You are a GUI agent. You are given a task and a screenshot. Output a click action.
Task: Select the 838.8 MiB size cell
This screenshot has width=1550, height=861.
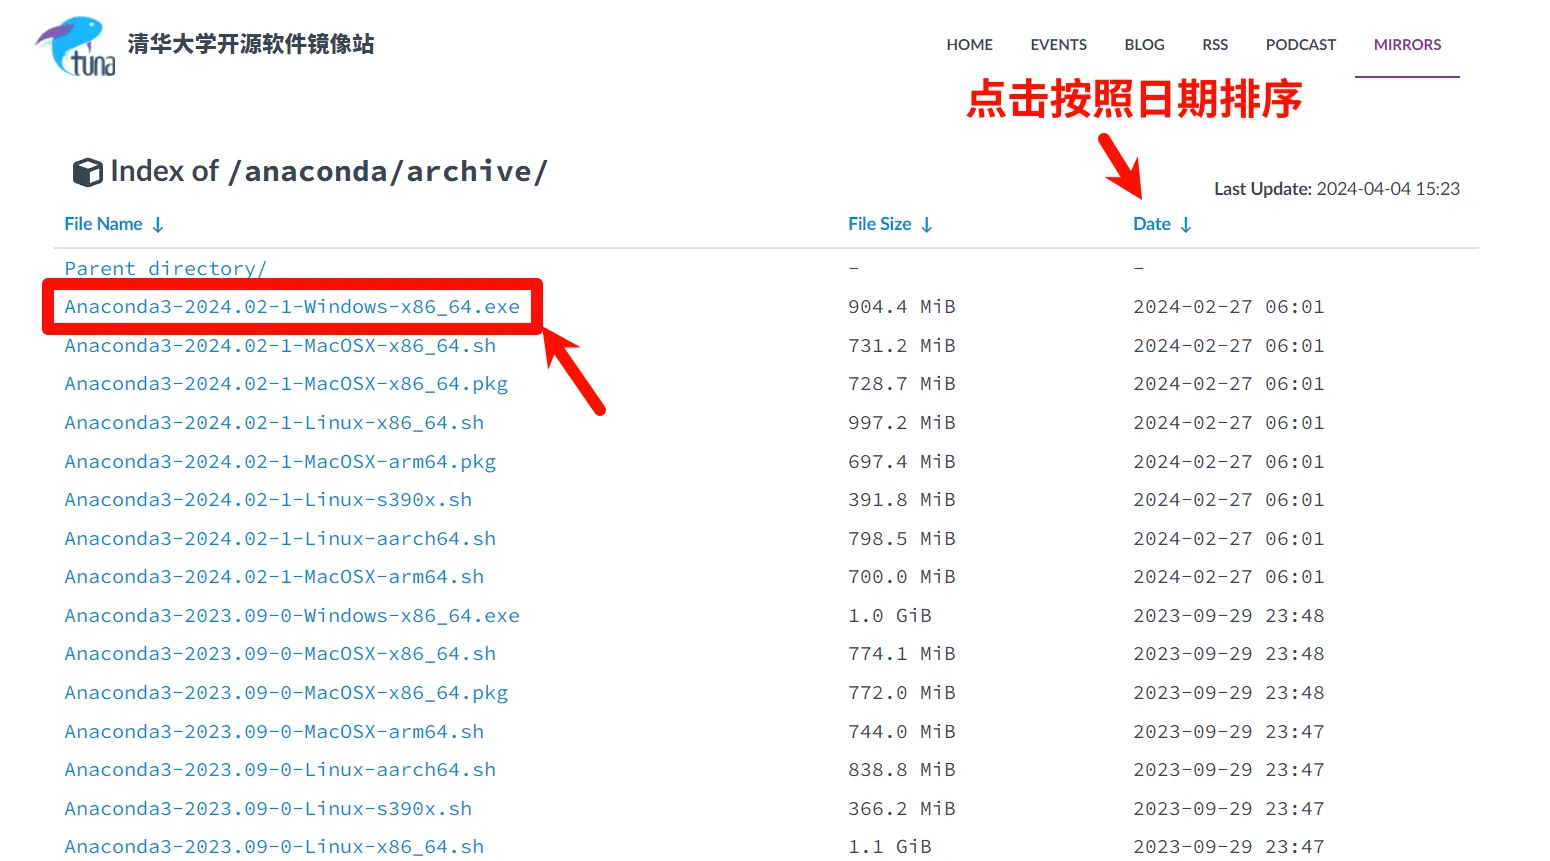(902, 770)
